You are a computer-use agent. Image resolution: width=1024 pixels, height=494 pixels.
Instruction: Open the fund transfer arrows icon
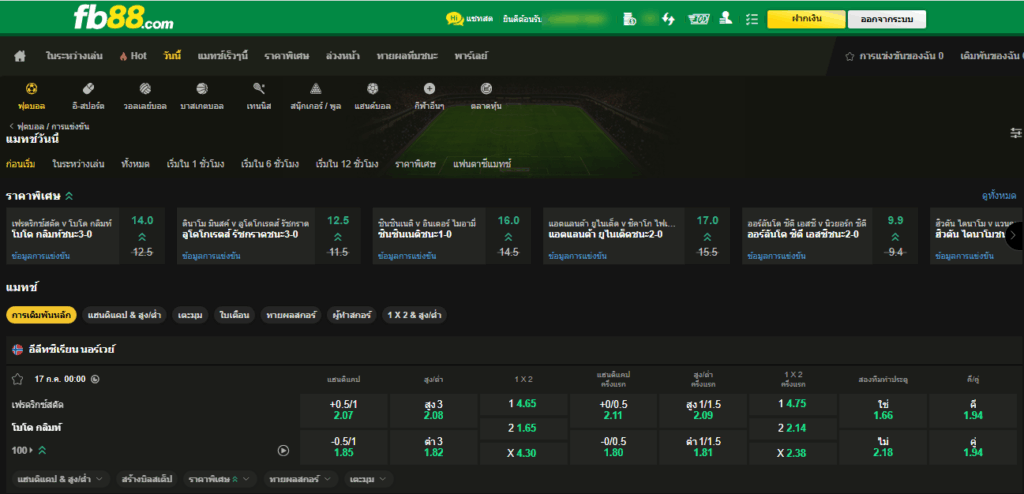668,19
